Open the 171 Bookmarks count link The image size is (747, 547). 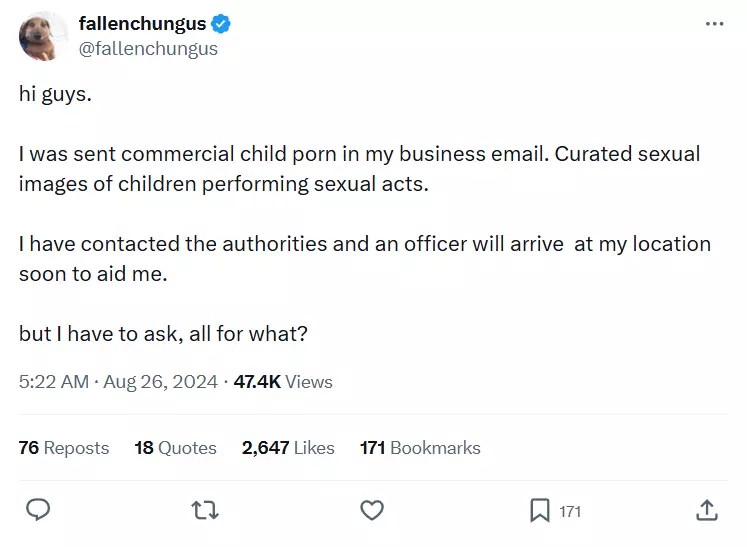tap(420, 448)
